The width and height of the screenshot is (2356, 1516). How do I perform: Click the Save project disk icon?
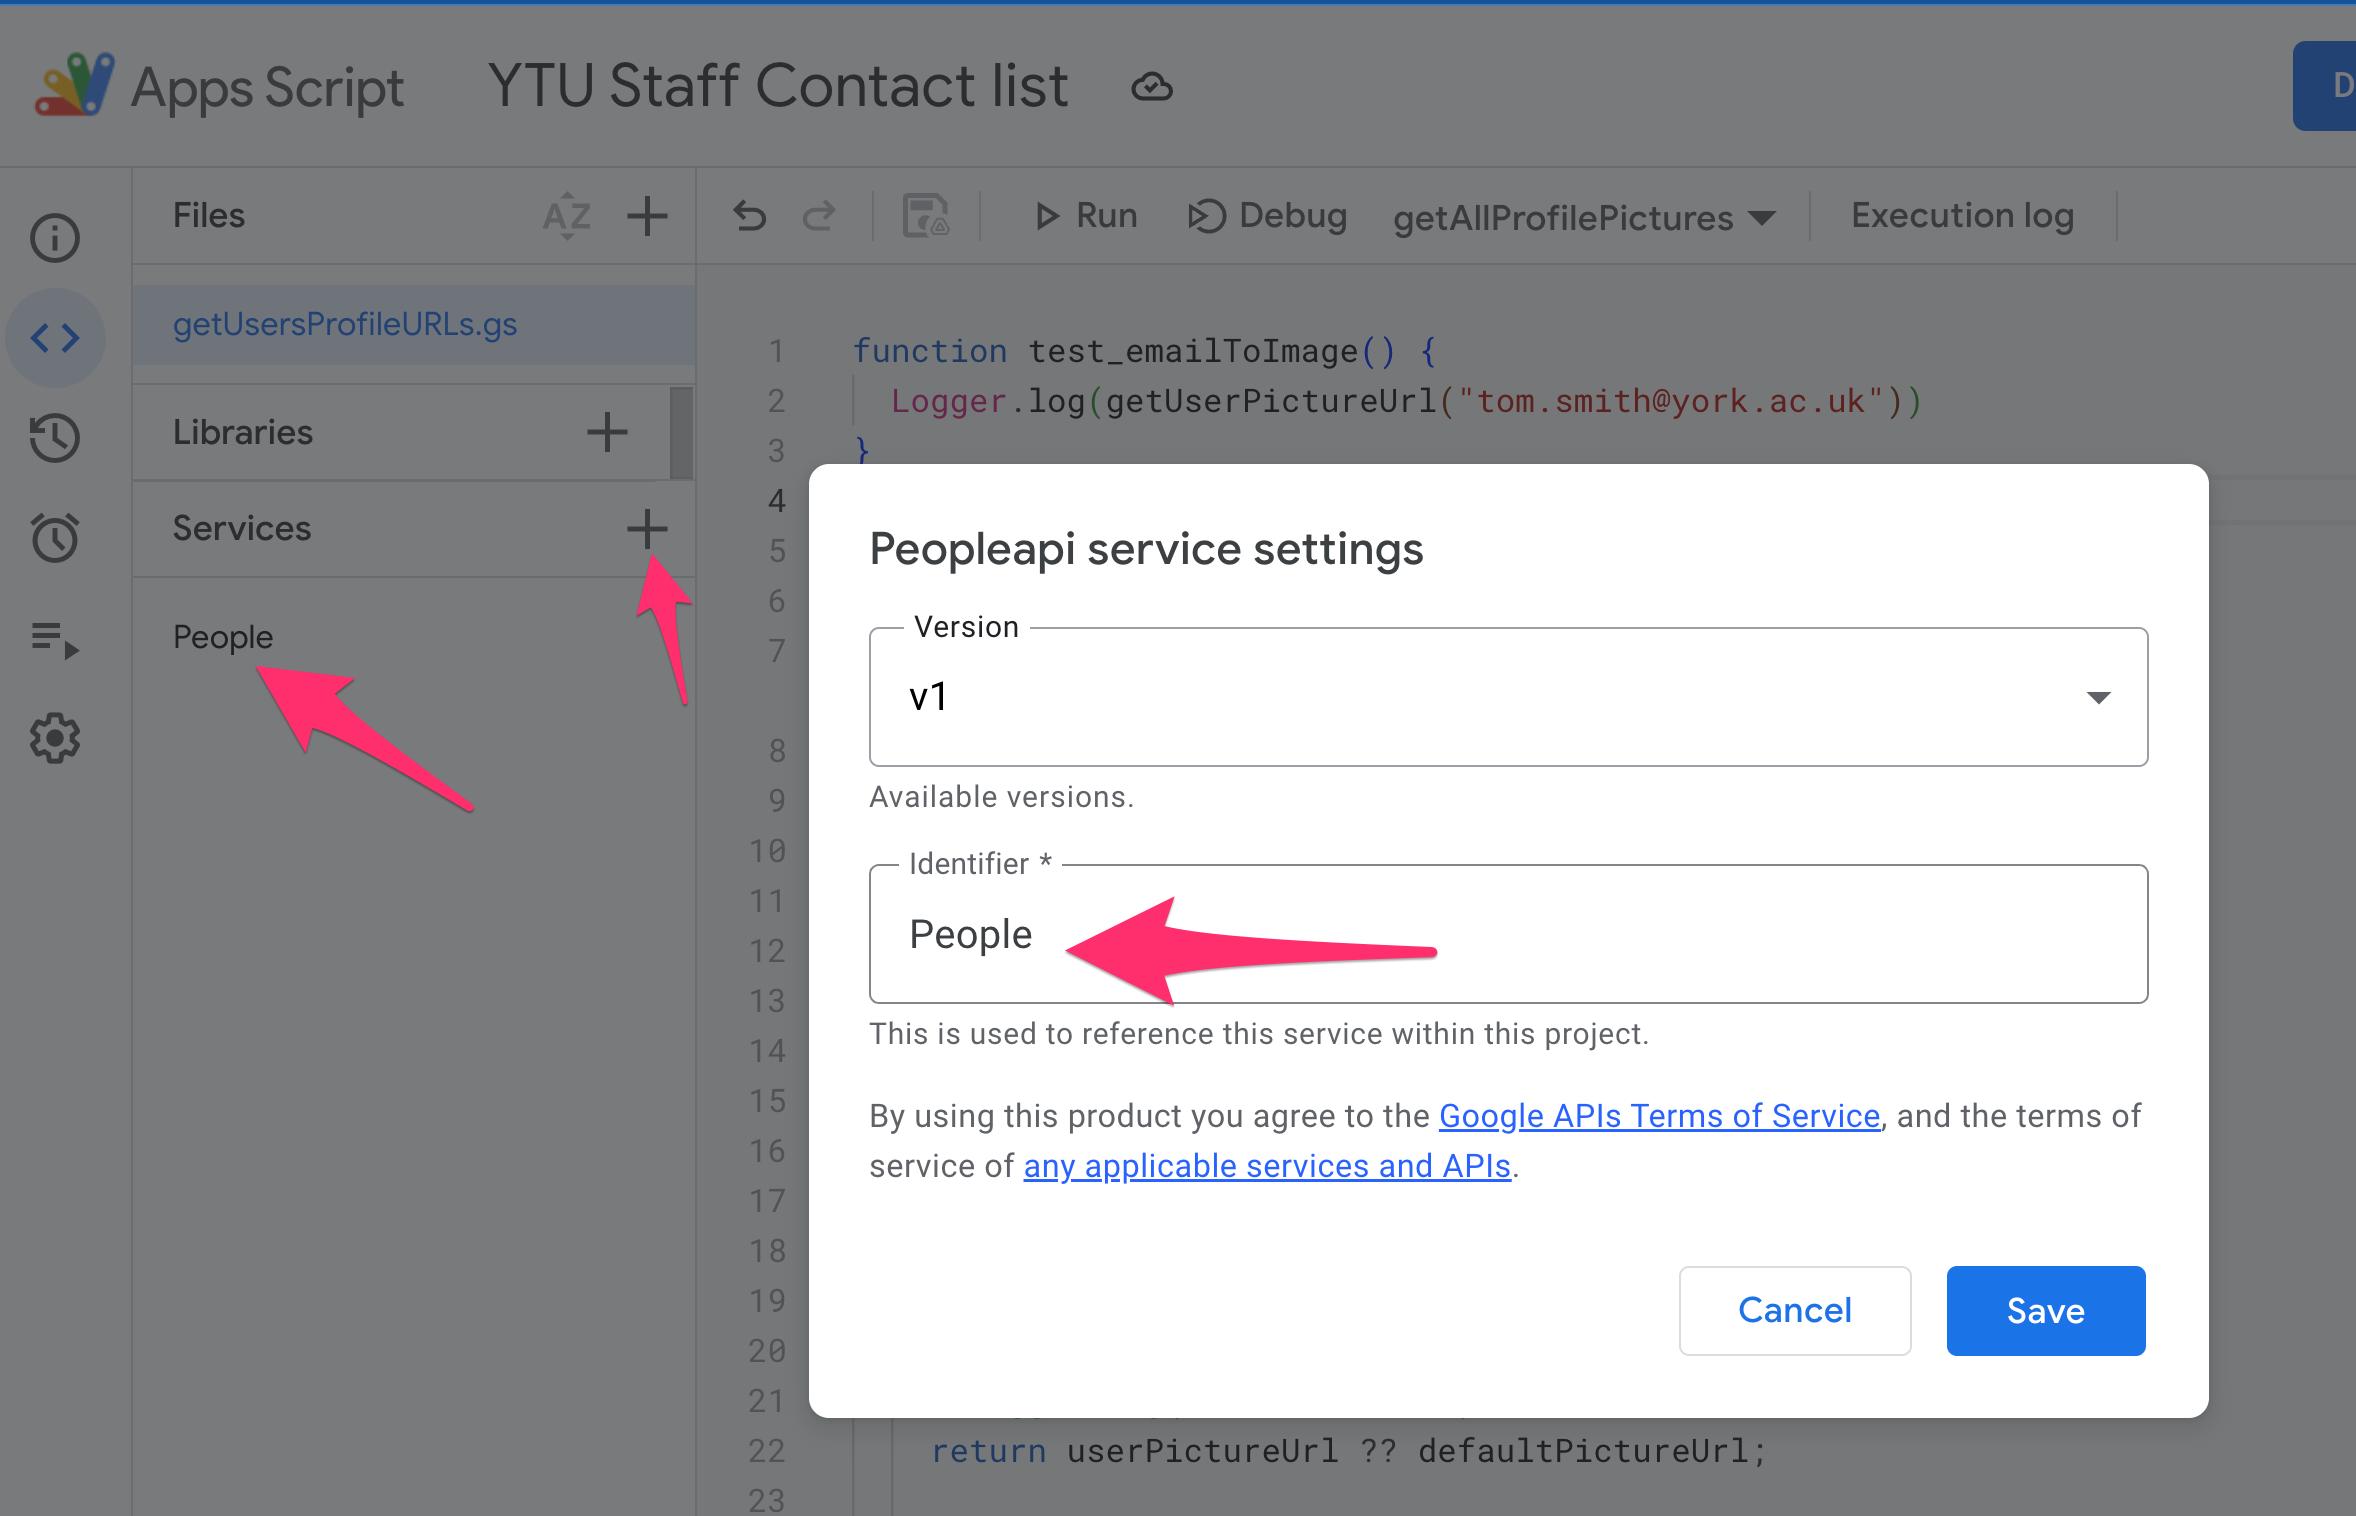[x=925, y=216]
